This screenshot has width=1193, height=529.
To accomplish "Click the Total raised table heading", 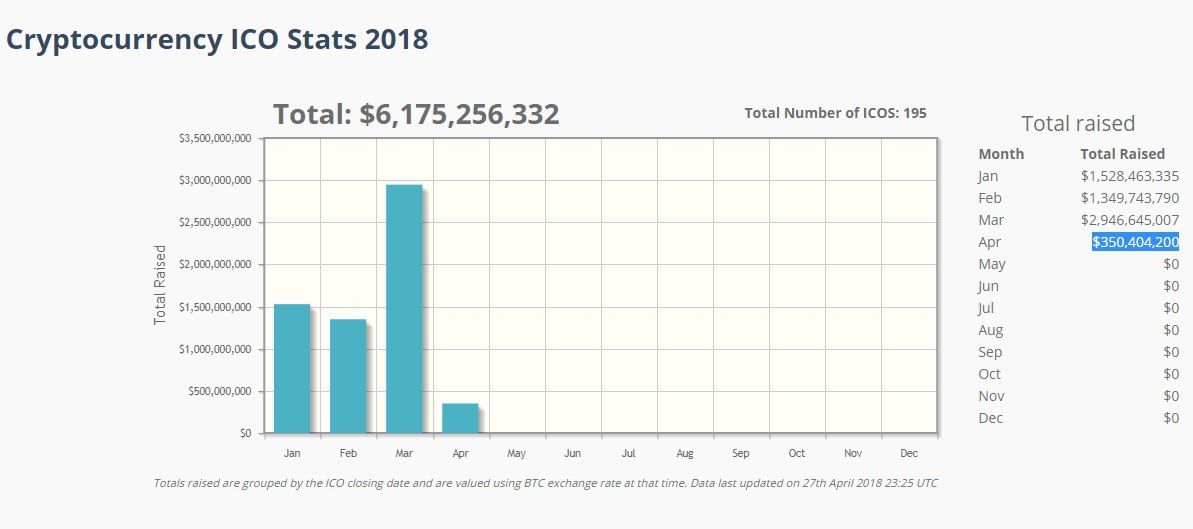I will [1078, 124].
